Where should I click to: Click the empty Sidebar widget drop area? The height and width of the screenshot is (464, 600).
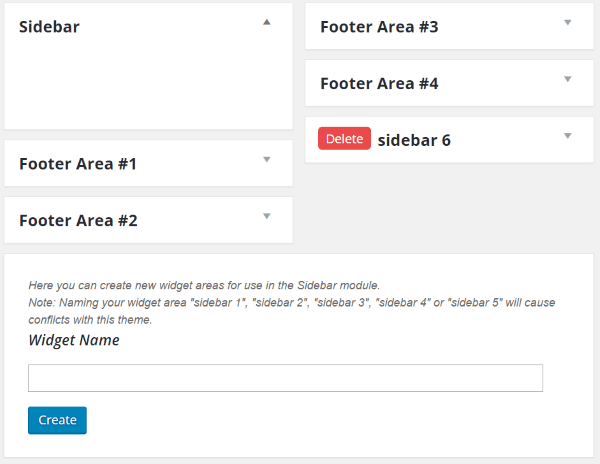point(148,85)
